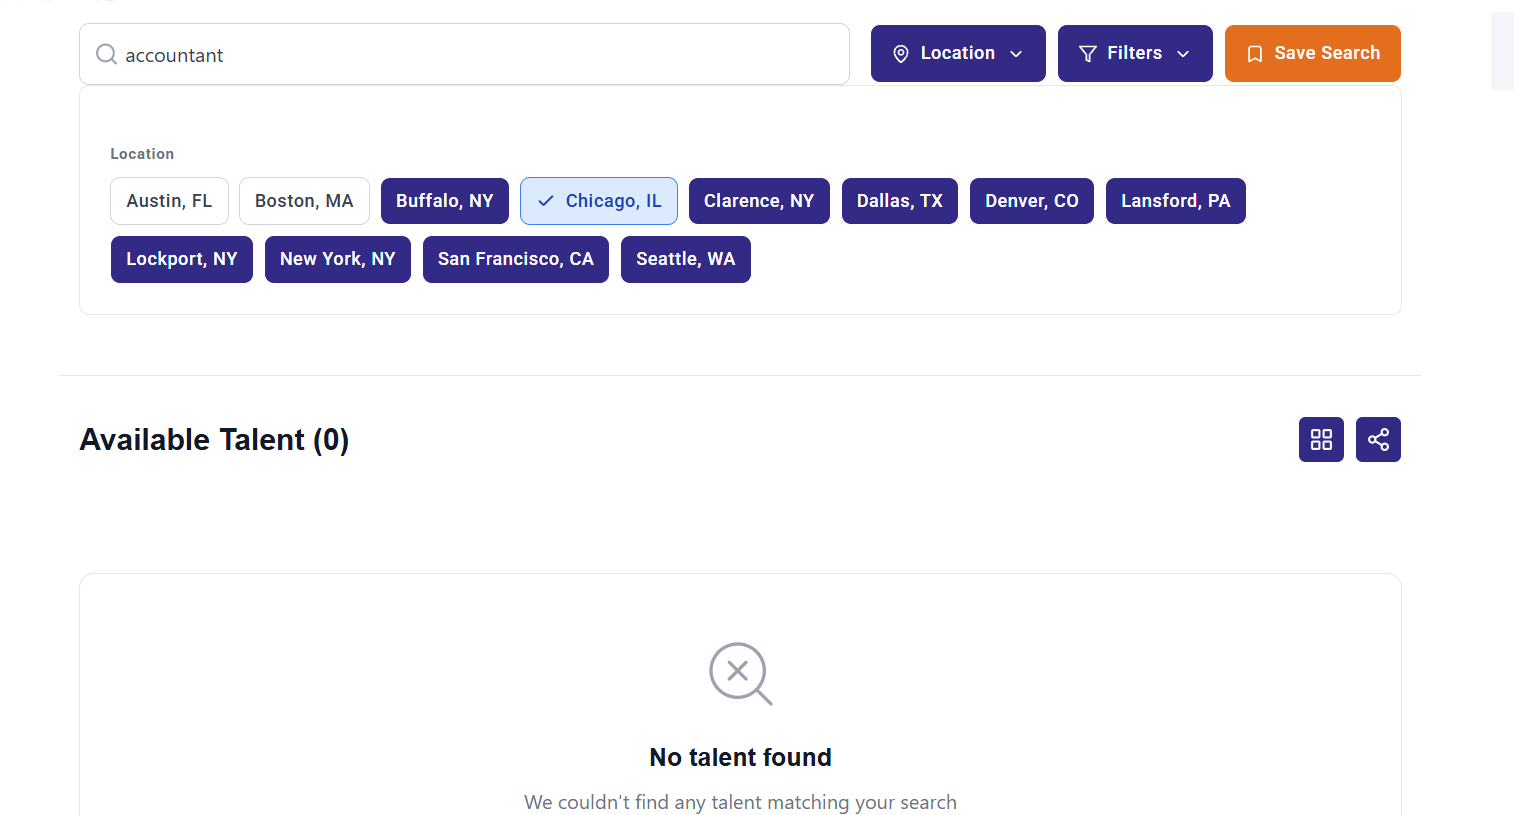Click the accountant search input field

[480, 55]
